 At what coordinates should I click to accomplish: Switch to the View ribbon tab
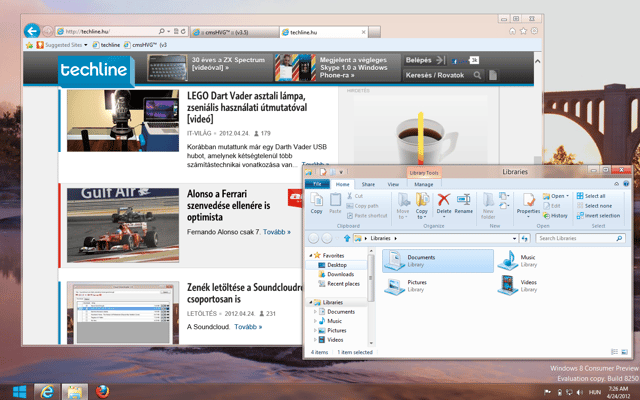pos(393,184)
